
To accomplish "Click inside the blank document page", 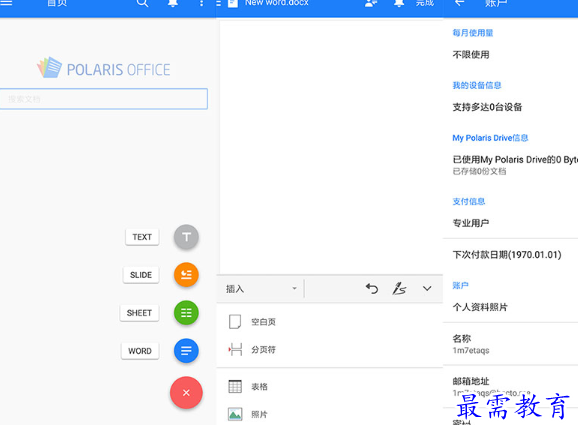I will (x=331, y=147).
